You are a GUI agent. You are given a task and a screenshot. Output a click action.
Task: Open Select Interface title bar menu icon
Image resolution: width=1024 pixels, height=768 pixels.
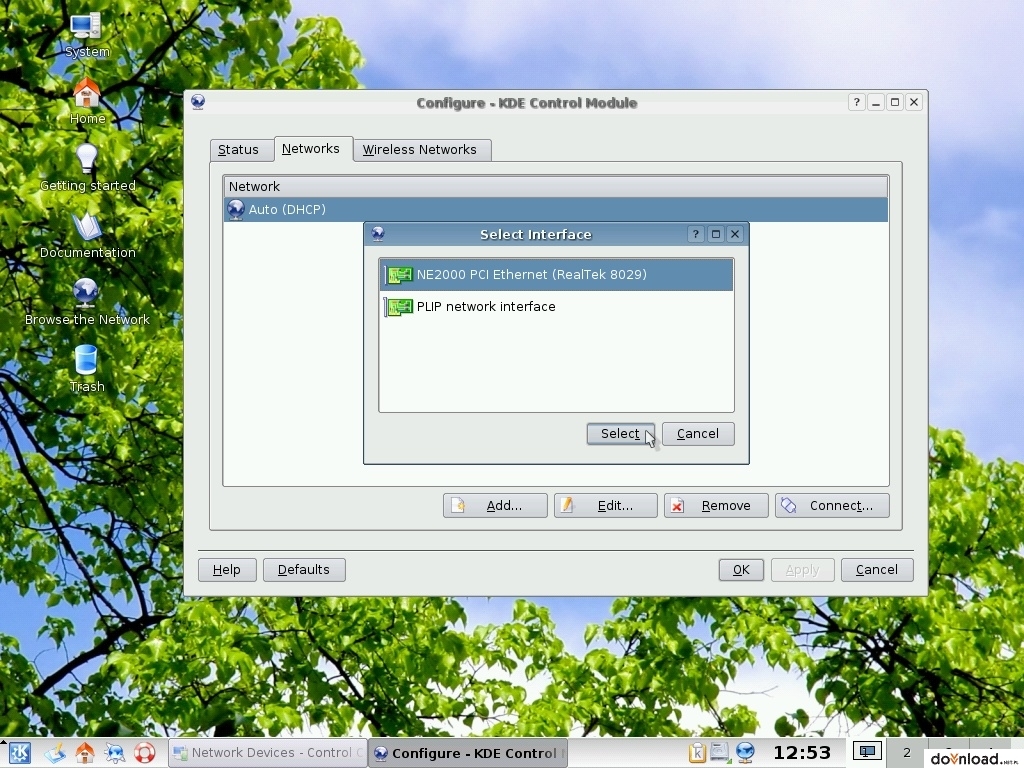tap(377, 234)
